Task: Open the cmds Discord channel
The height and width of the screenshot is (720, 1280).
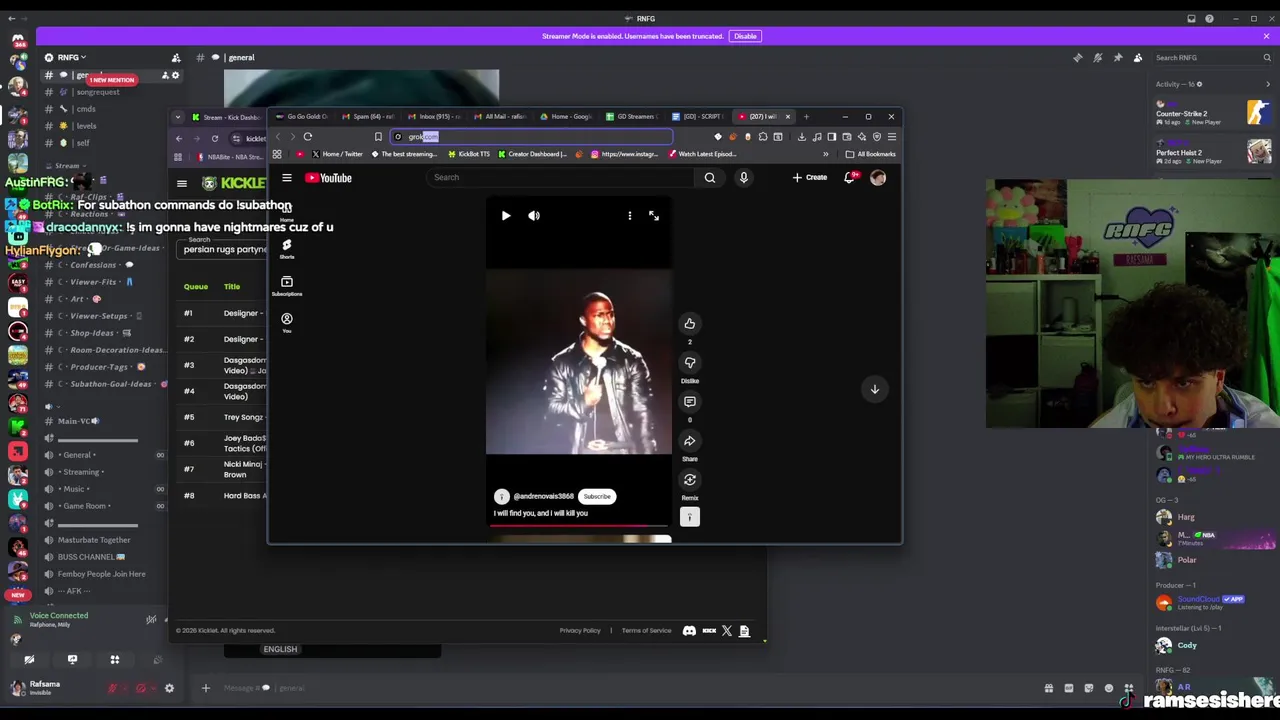Action: 87,109
